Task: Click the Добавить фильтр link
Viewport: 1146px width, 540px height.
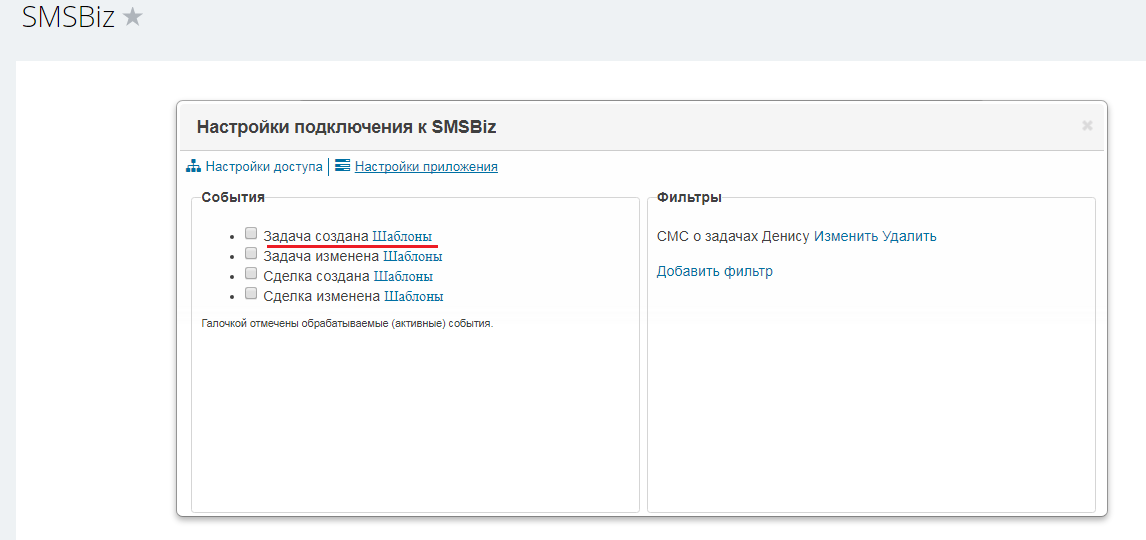Action: click(715, 271)
